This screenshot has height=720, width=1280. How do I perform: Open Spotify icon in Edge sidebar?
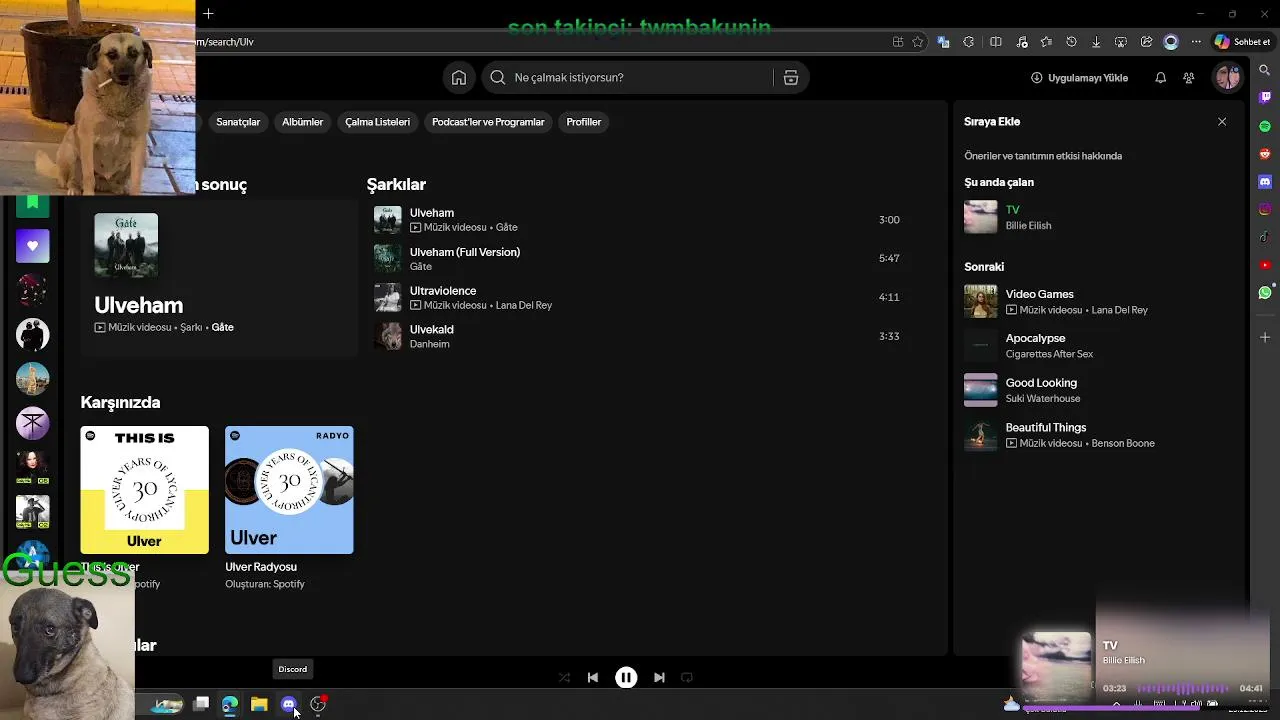point(1265,126)
